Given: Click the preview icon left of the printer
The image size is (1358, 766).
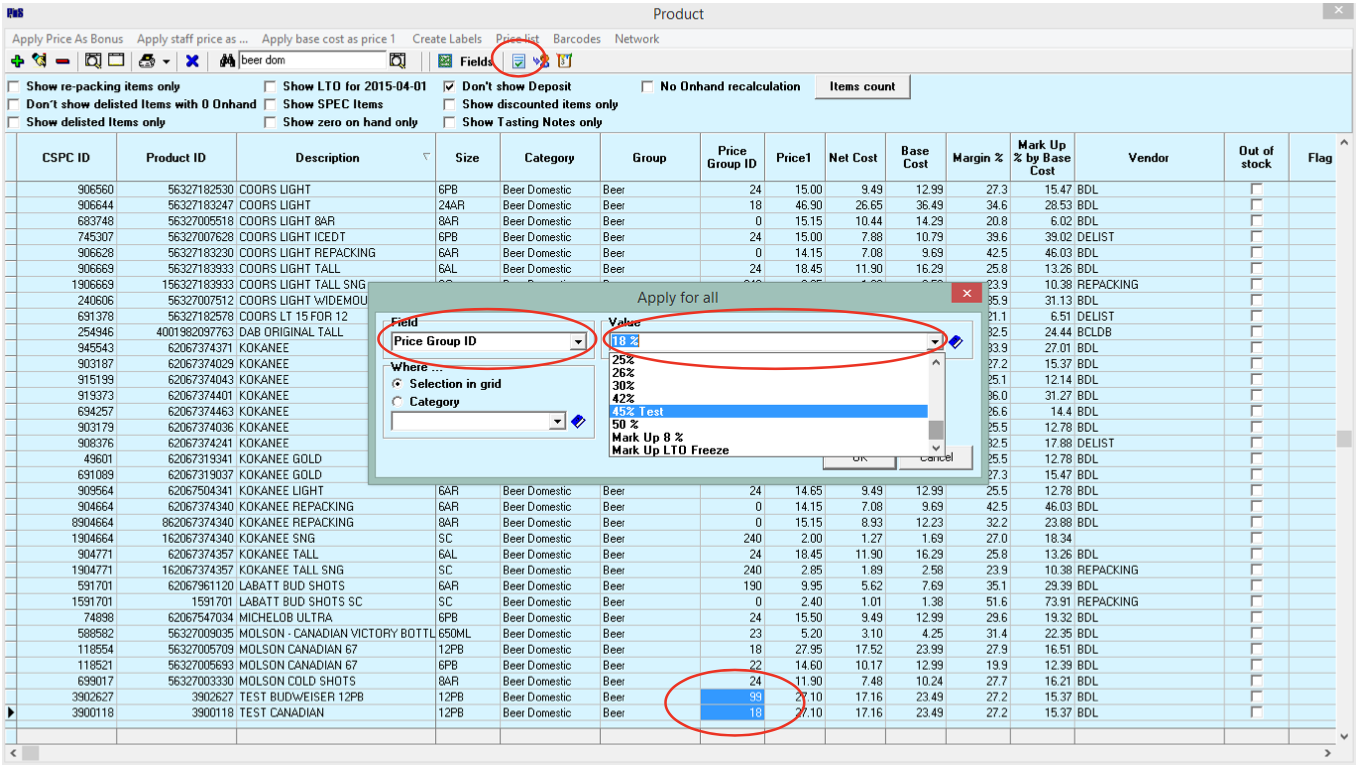Looking at the screenshot, I should (x=93, y=61).
